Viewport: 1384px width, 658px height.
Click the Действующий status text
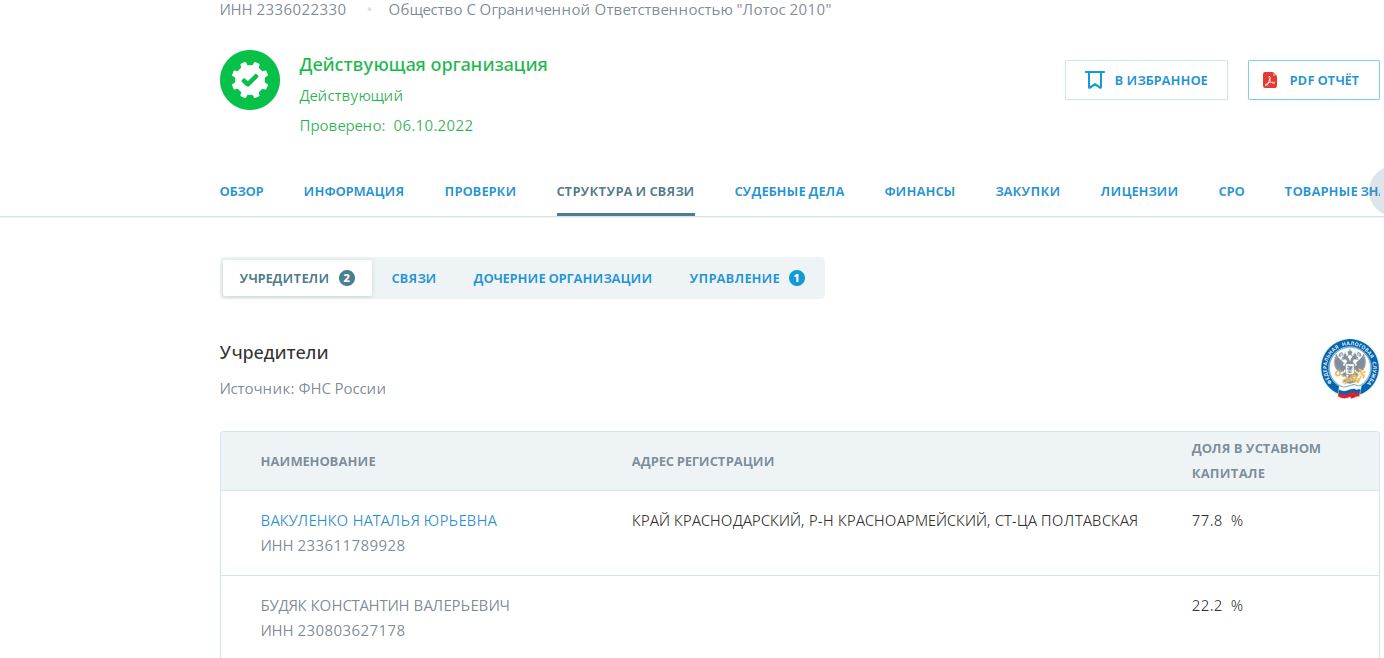coord(351,96)
